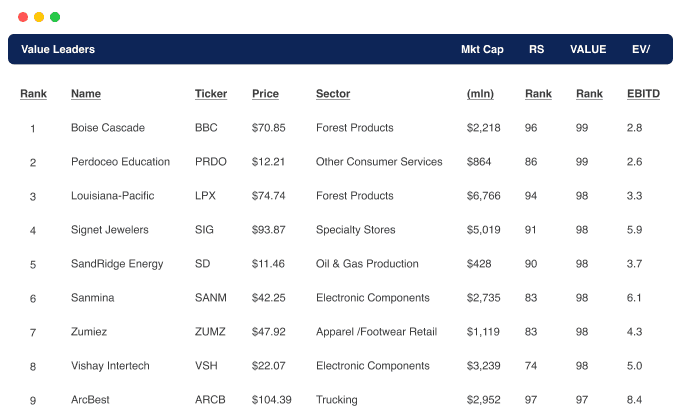The width and height of the screenshot is (681, 410).
Task: Sort by the Sector column header
Action: click(x=333, y=94)
